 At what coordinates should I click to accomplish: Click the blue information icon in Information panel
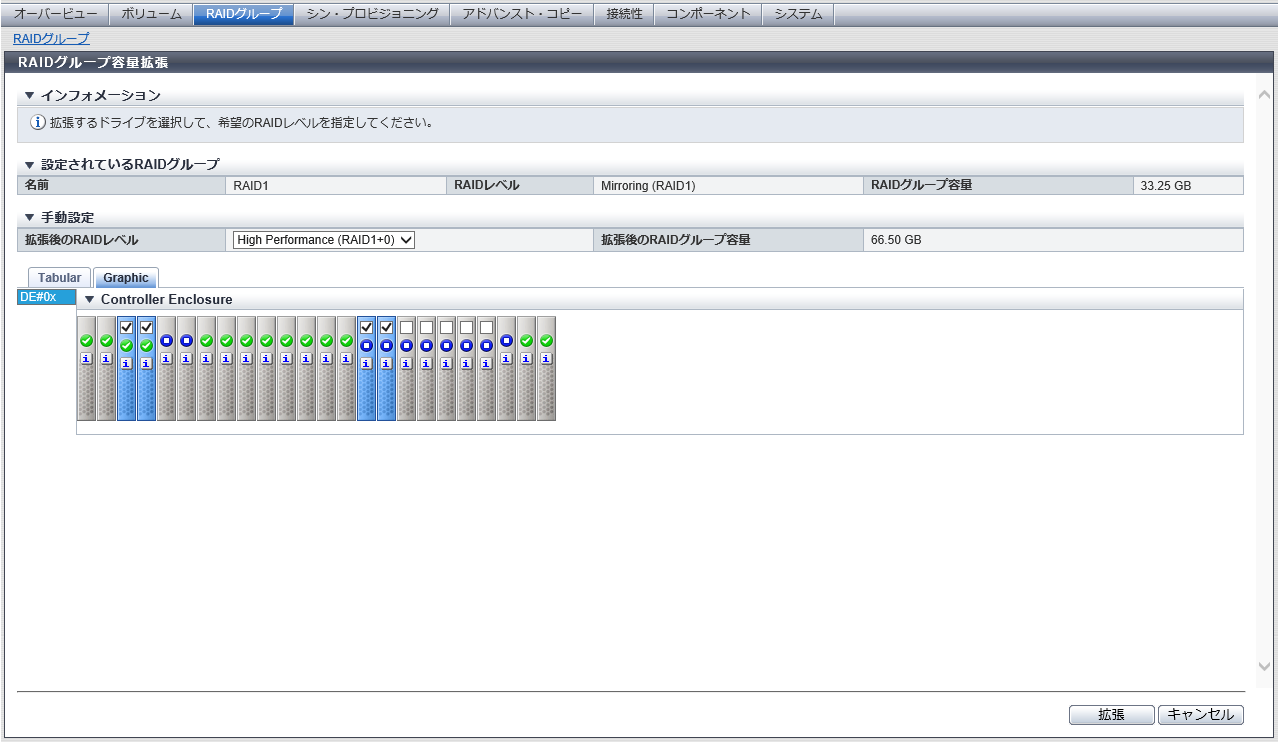(38, 123)
